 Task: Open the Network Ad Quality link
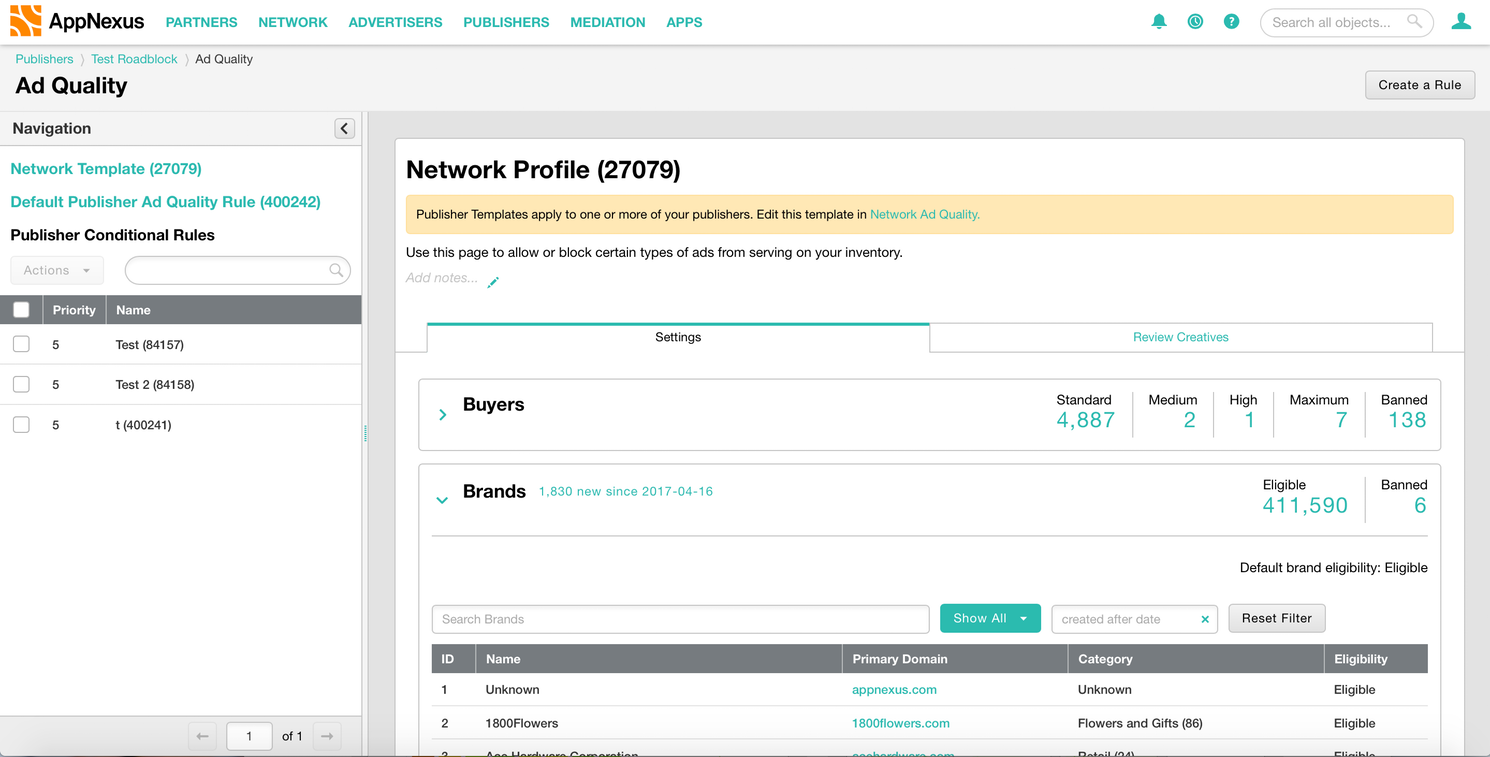(x=925, y=214)
